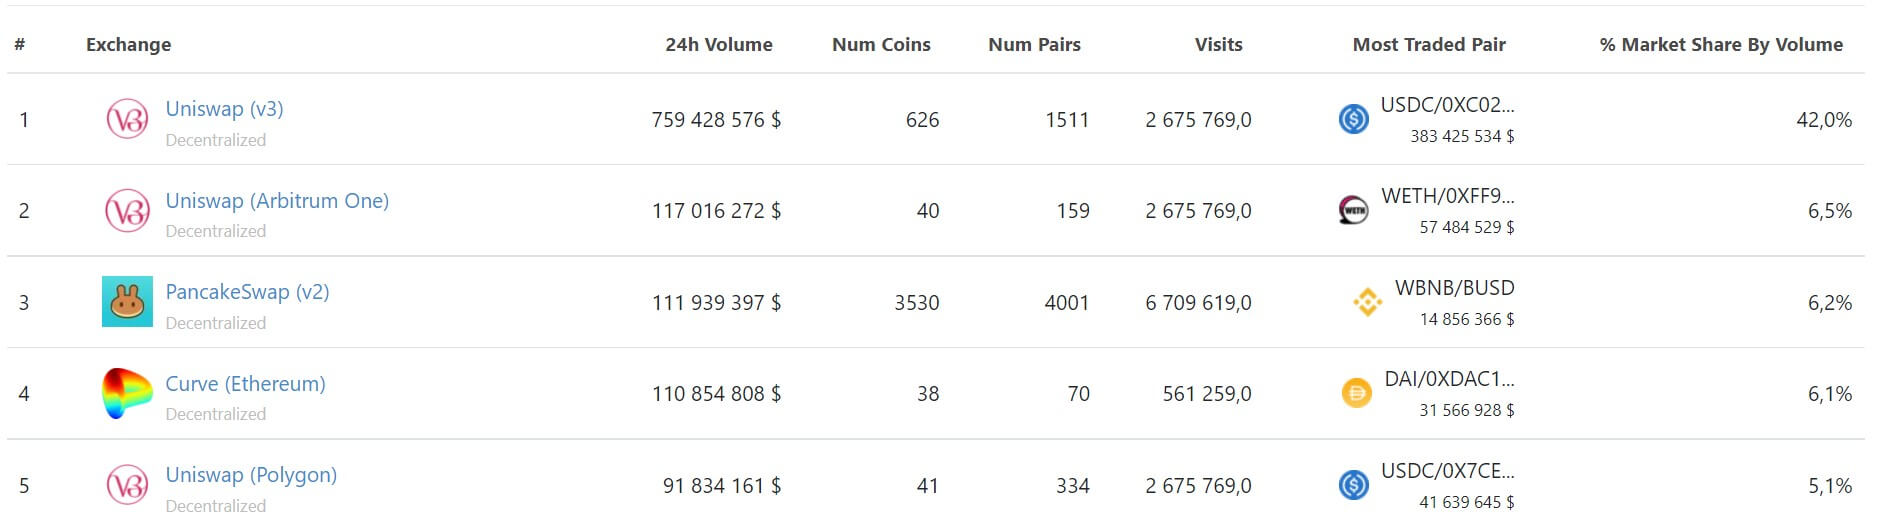Click the WETH coin icon

point(1353,211)
